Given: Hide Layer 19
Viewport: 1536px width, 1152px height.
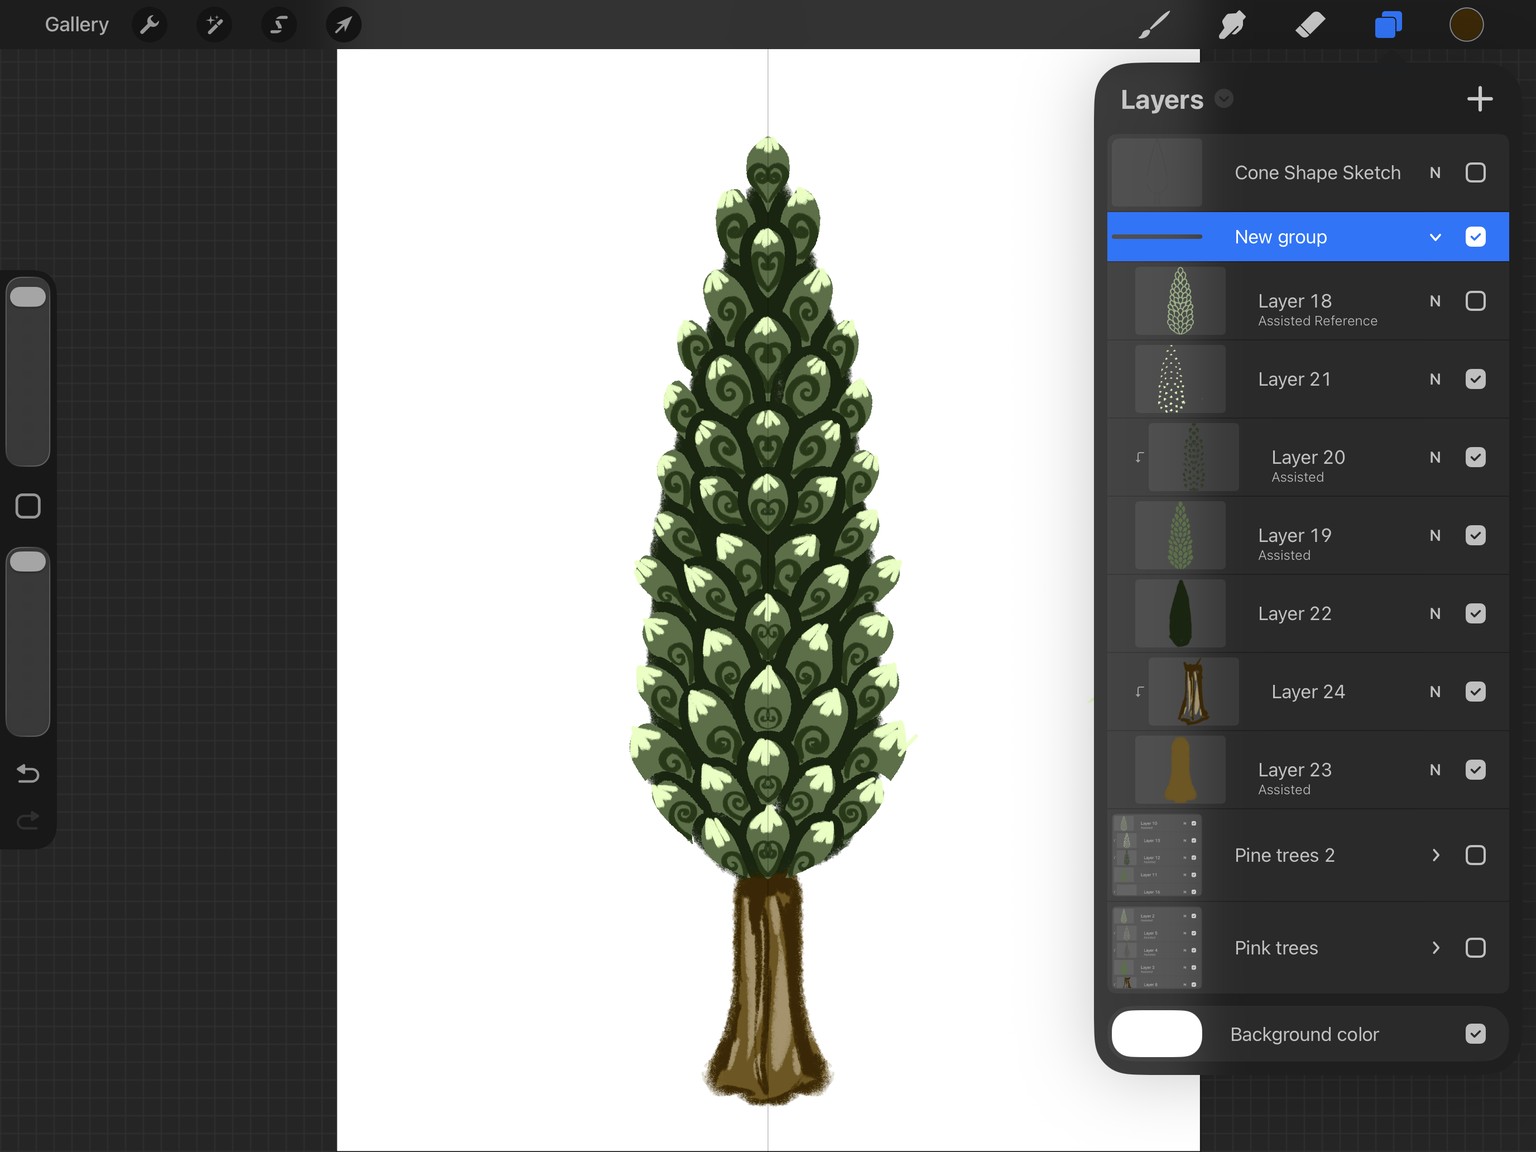Looking at the screenshot, I should (1475, 535).
